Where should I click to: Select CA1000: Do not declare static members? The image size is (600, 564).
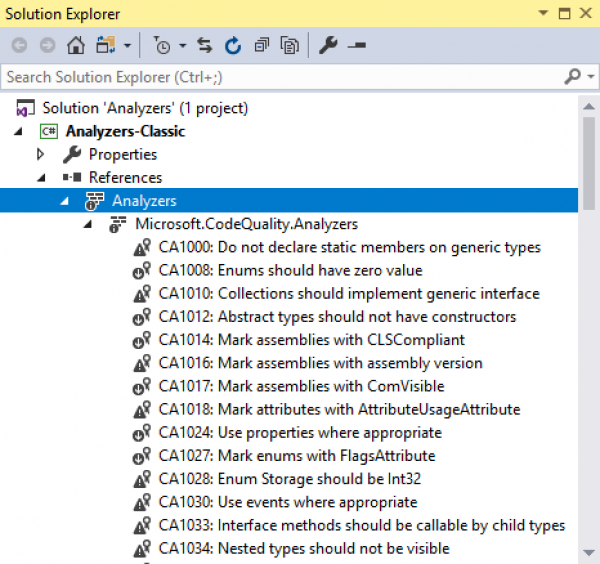(349, 247)
